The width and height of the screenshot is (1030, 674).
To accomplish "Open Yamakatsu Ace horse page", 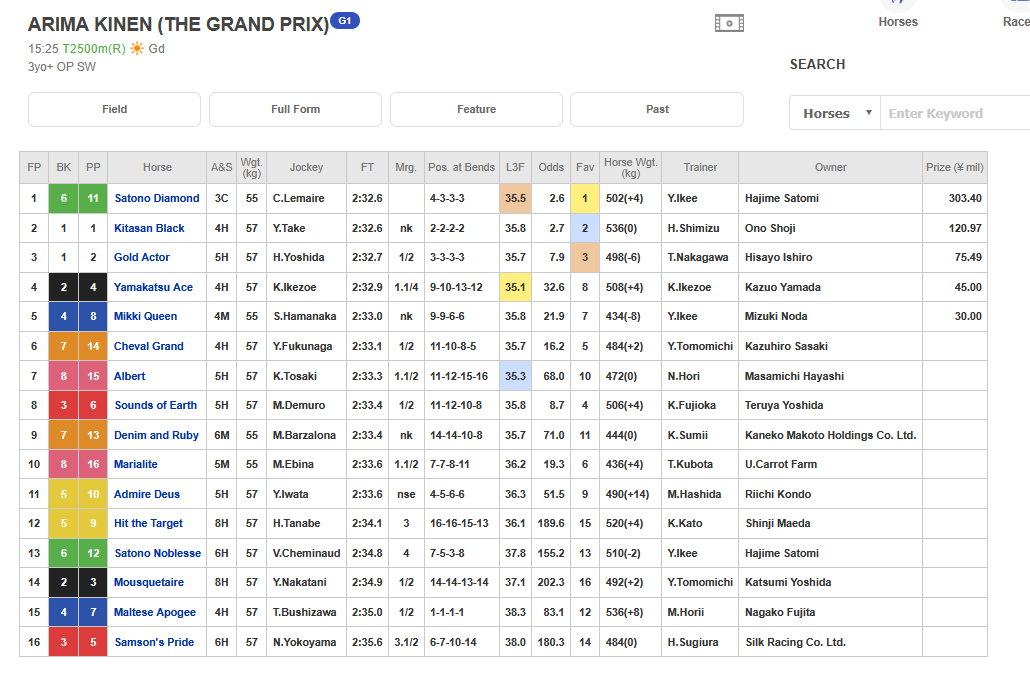I will tap(153, 287).
